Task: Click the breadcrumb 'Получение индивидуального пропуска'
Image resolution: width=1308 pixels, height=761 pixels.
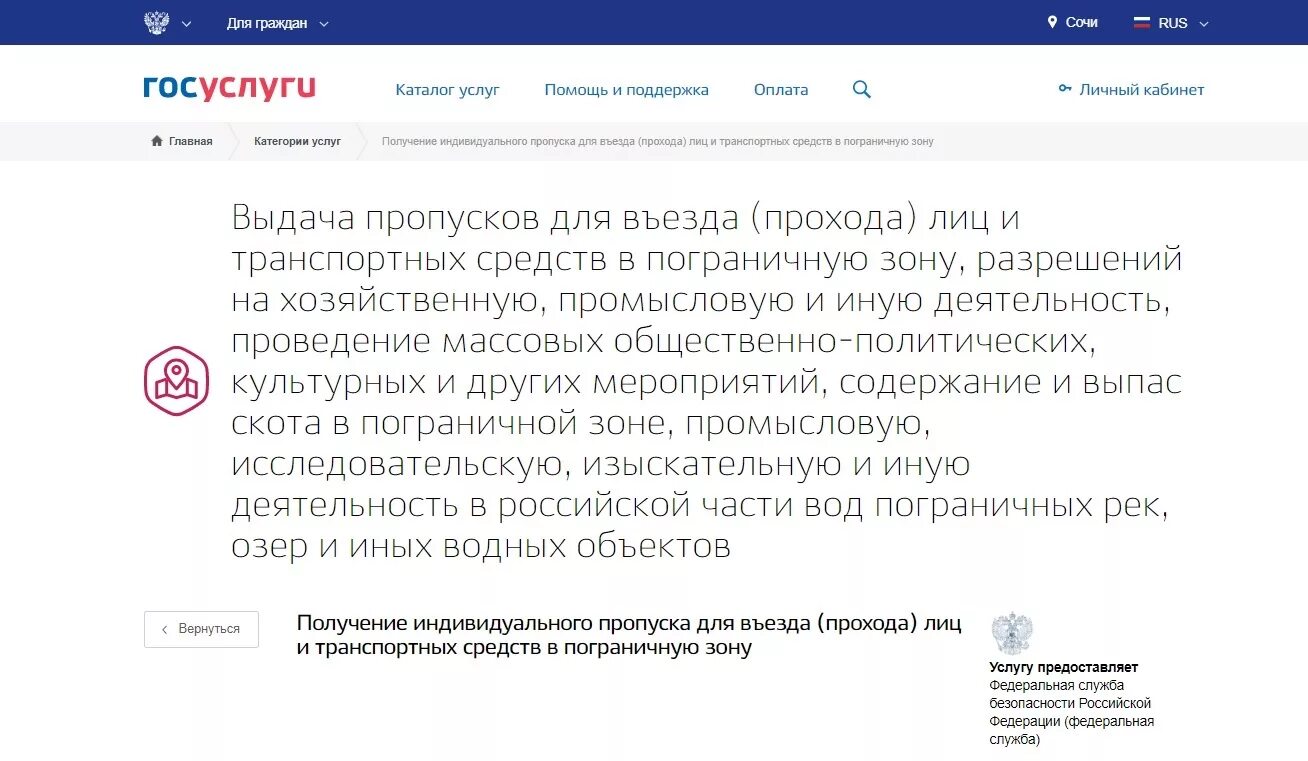Action: 658,141
